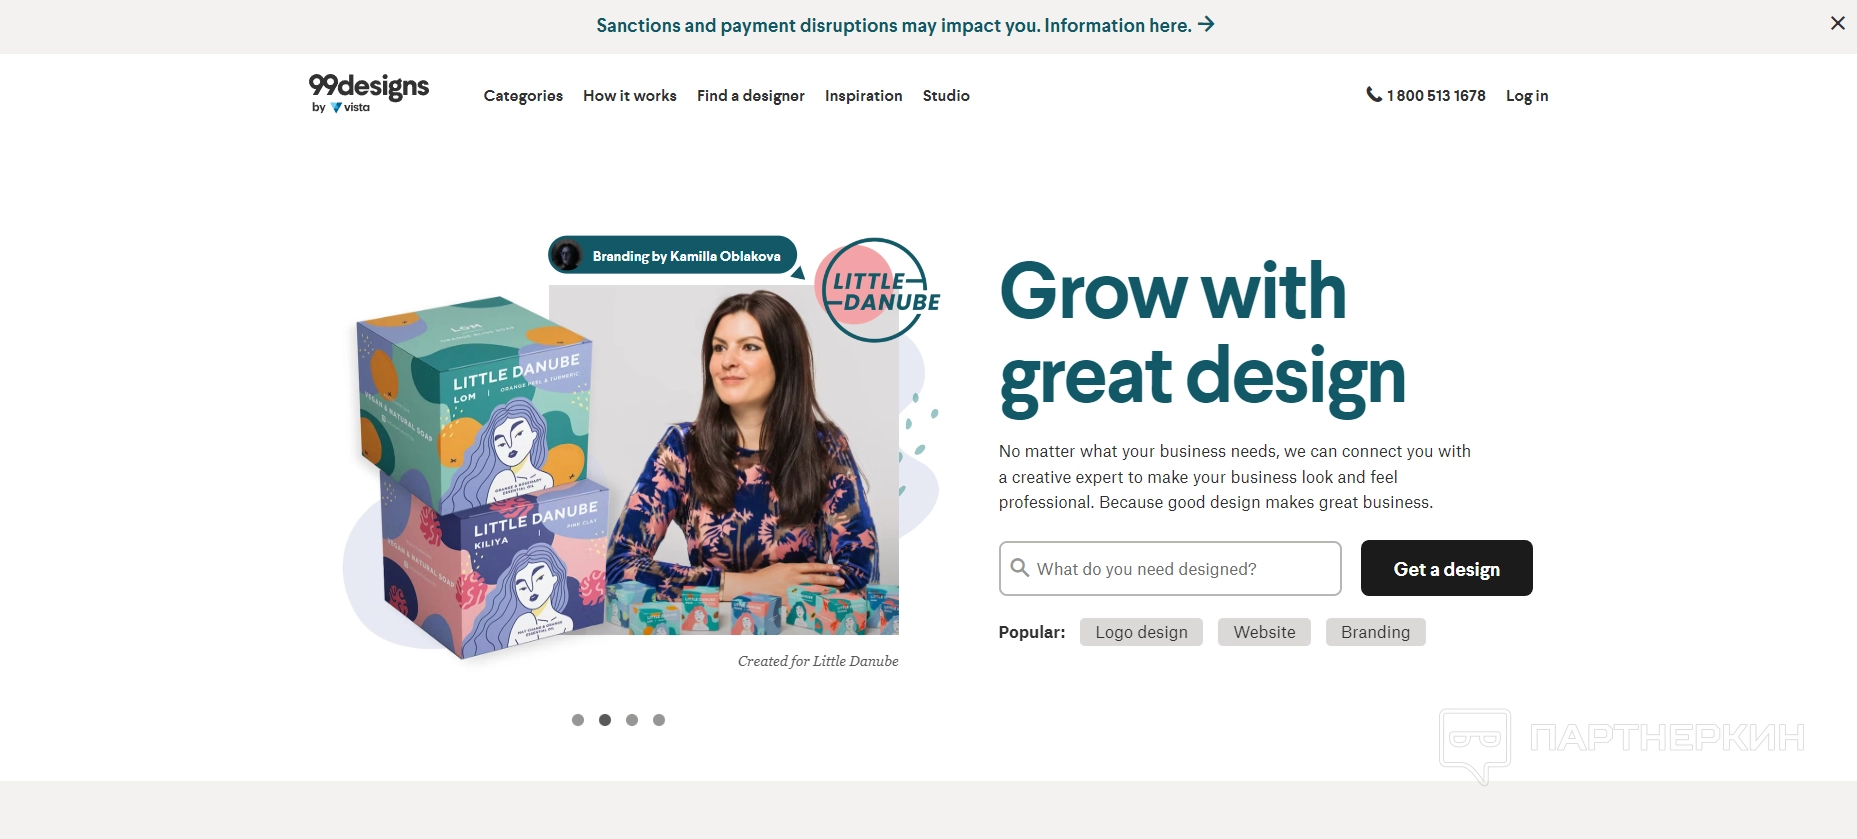
Task: Select the fourth carousel dot
Action: pos(659,720)
